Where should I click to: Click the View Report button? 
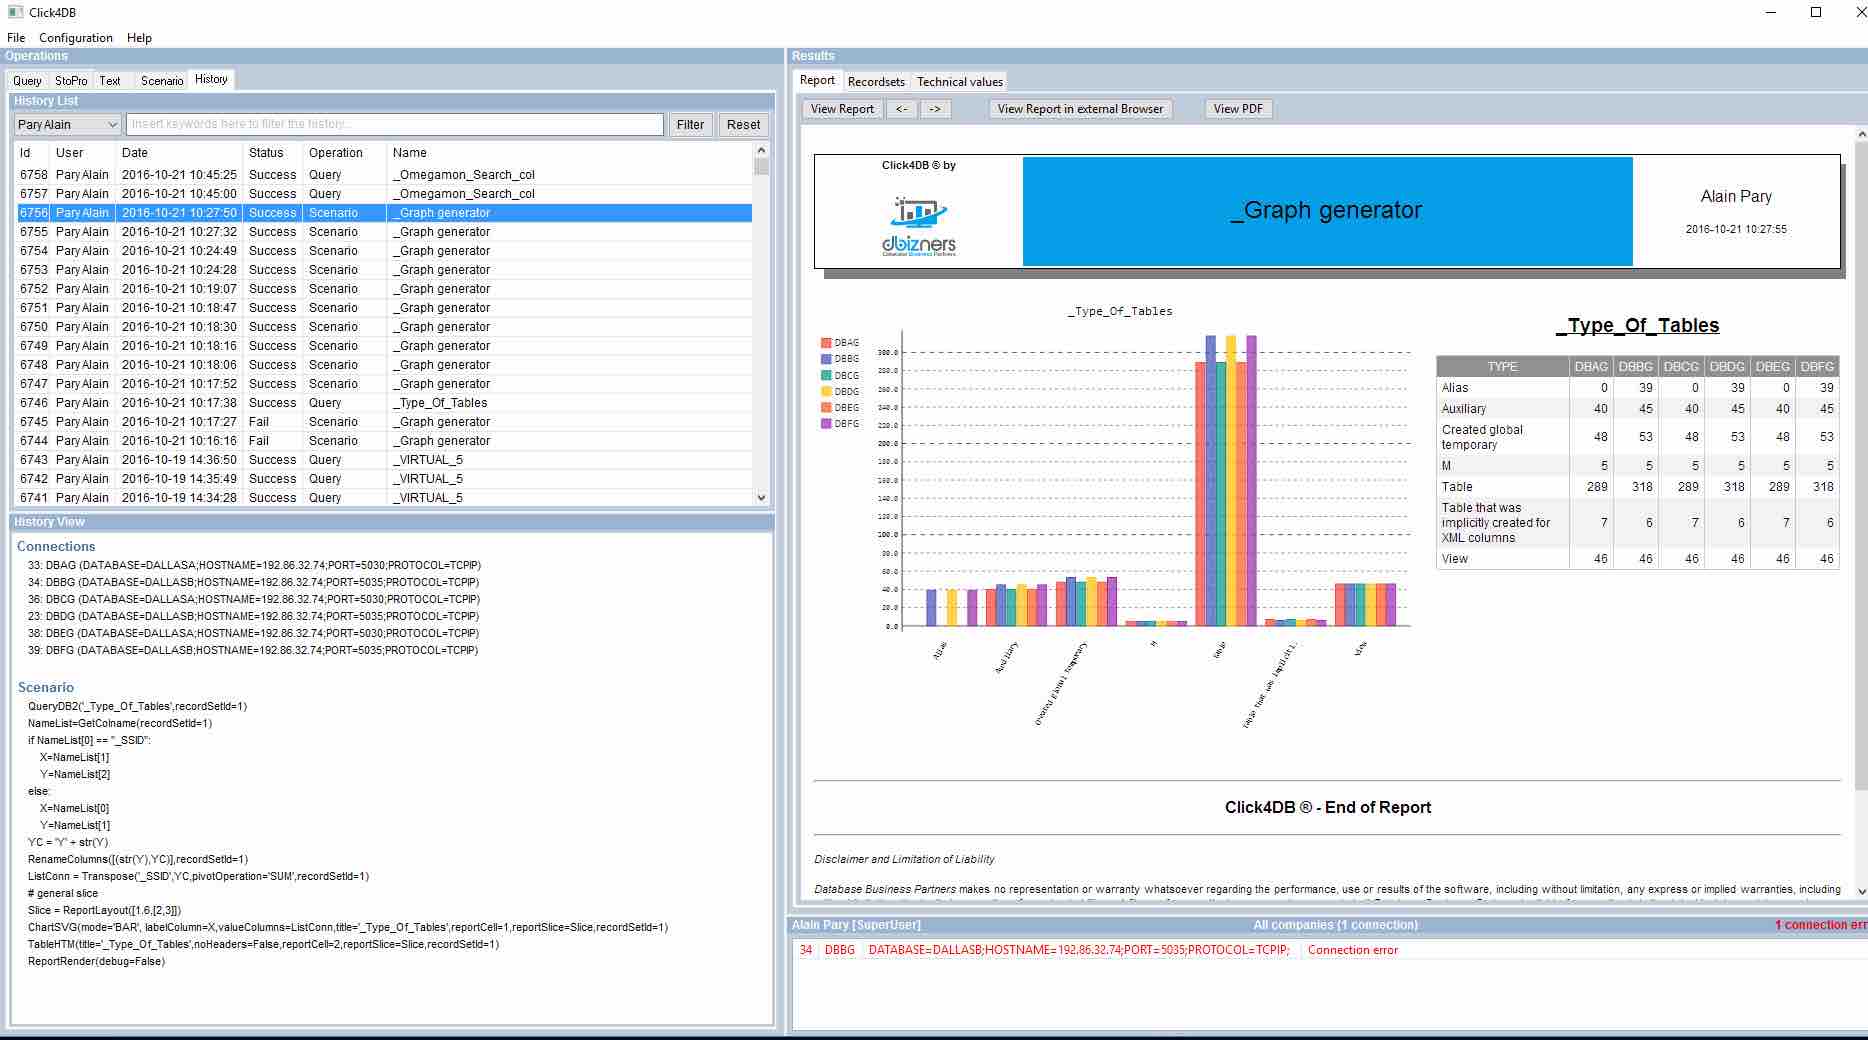tap(842, 109)
